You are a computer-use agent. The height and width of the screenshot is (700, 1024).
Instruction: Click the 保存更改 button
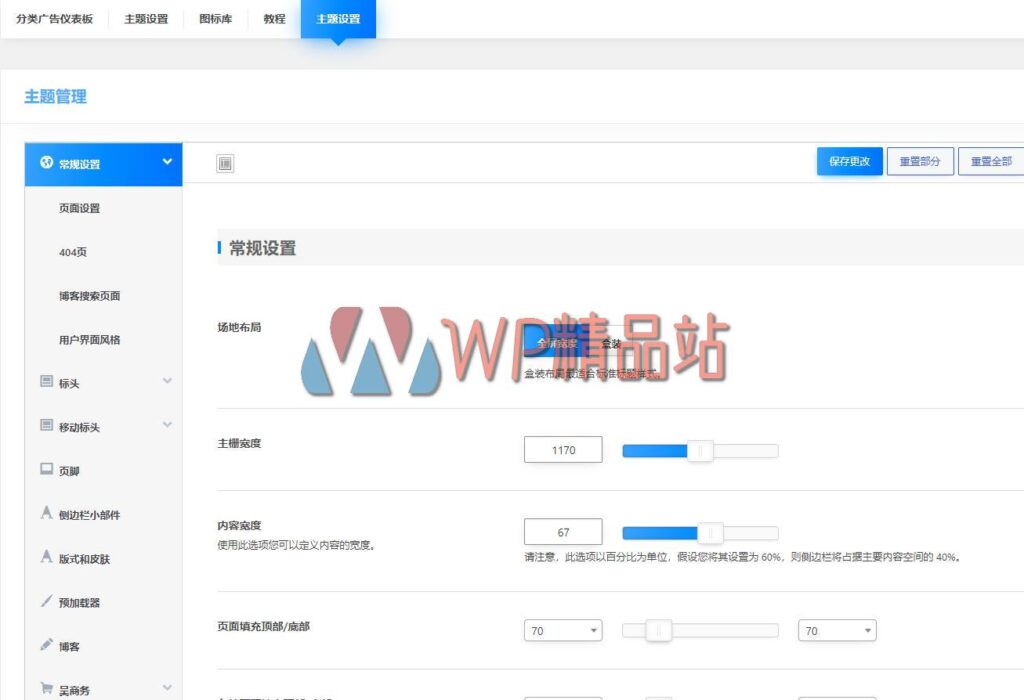(x=848, y=161)
